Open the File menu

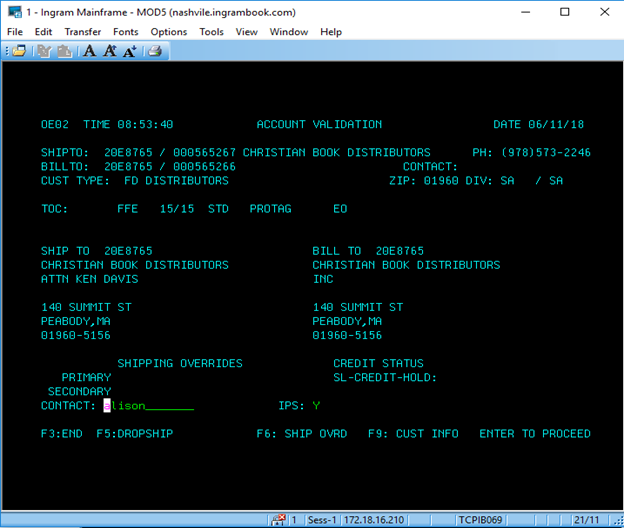(x=15, y=32)
